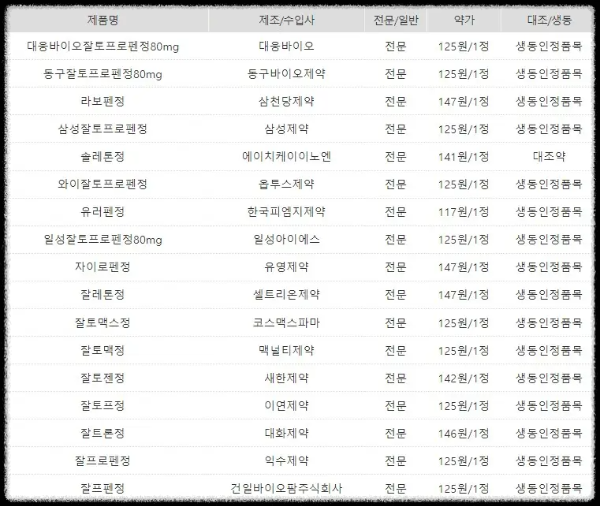Select product 라보펜정
Screen dimensions: 600x506
(103, 101)
